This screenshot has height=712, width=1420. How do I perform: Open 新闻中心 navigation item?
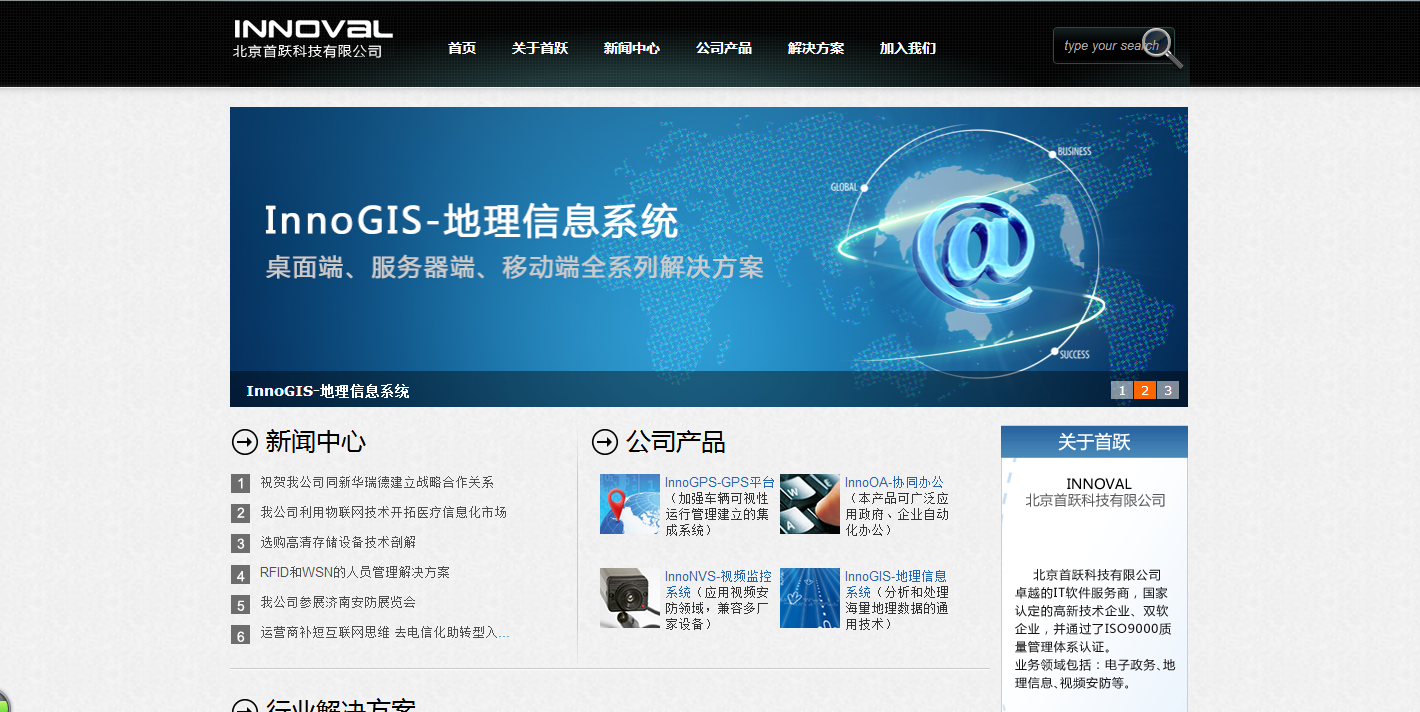pyautogui.click(x=632, y=48)
